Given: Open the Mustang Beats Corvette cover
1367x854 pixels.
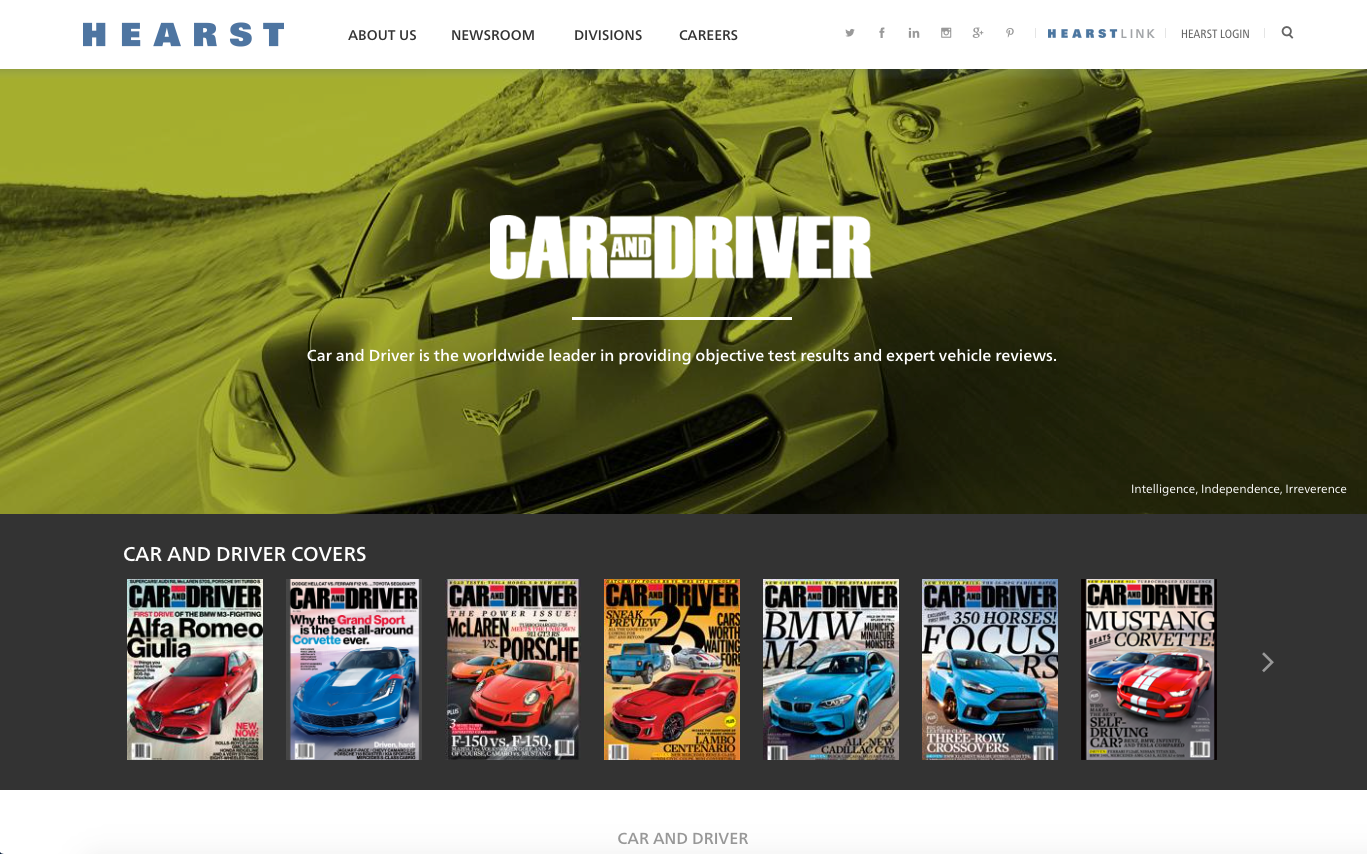Looking at the screenshot, I should [x=1149, y=669].
